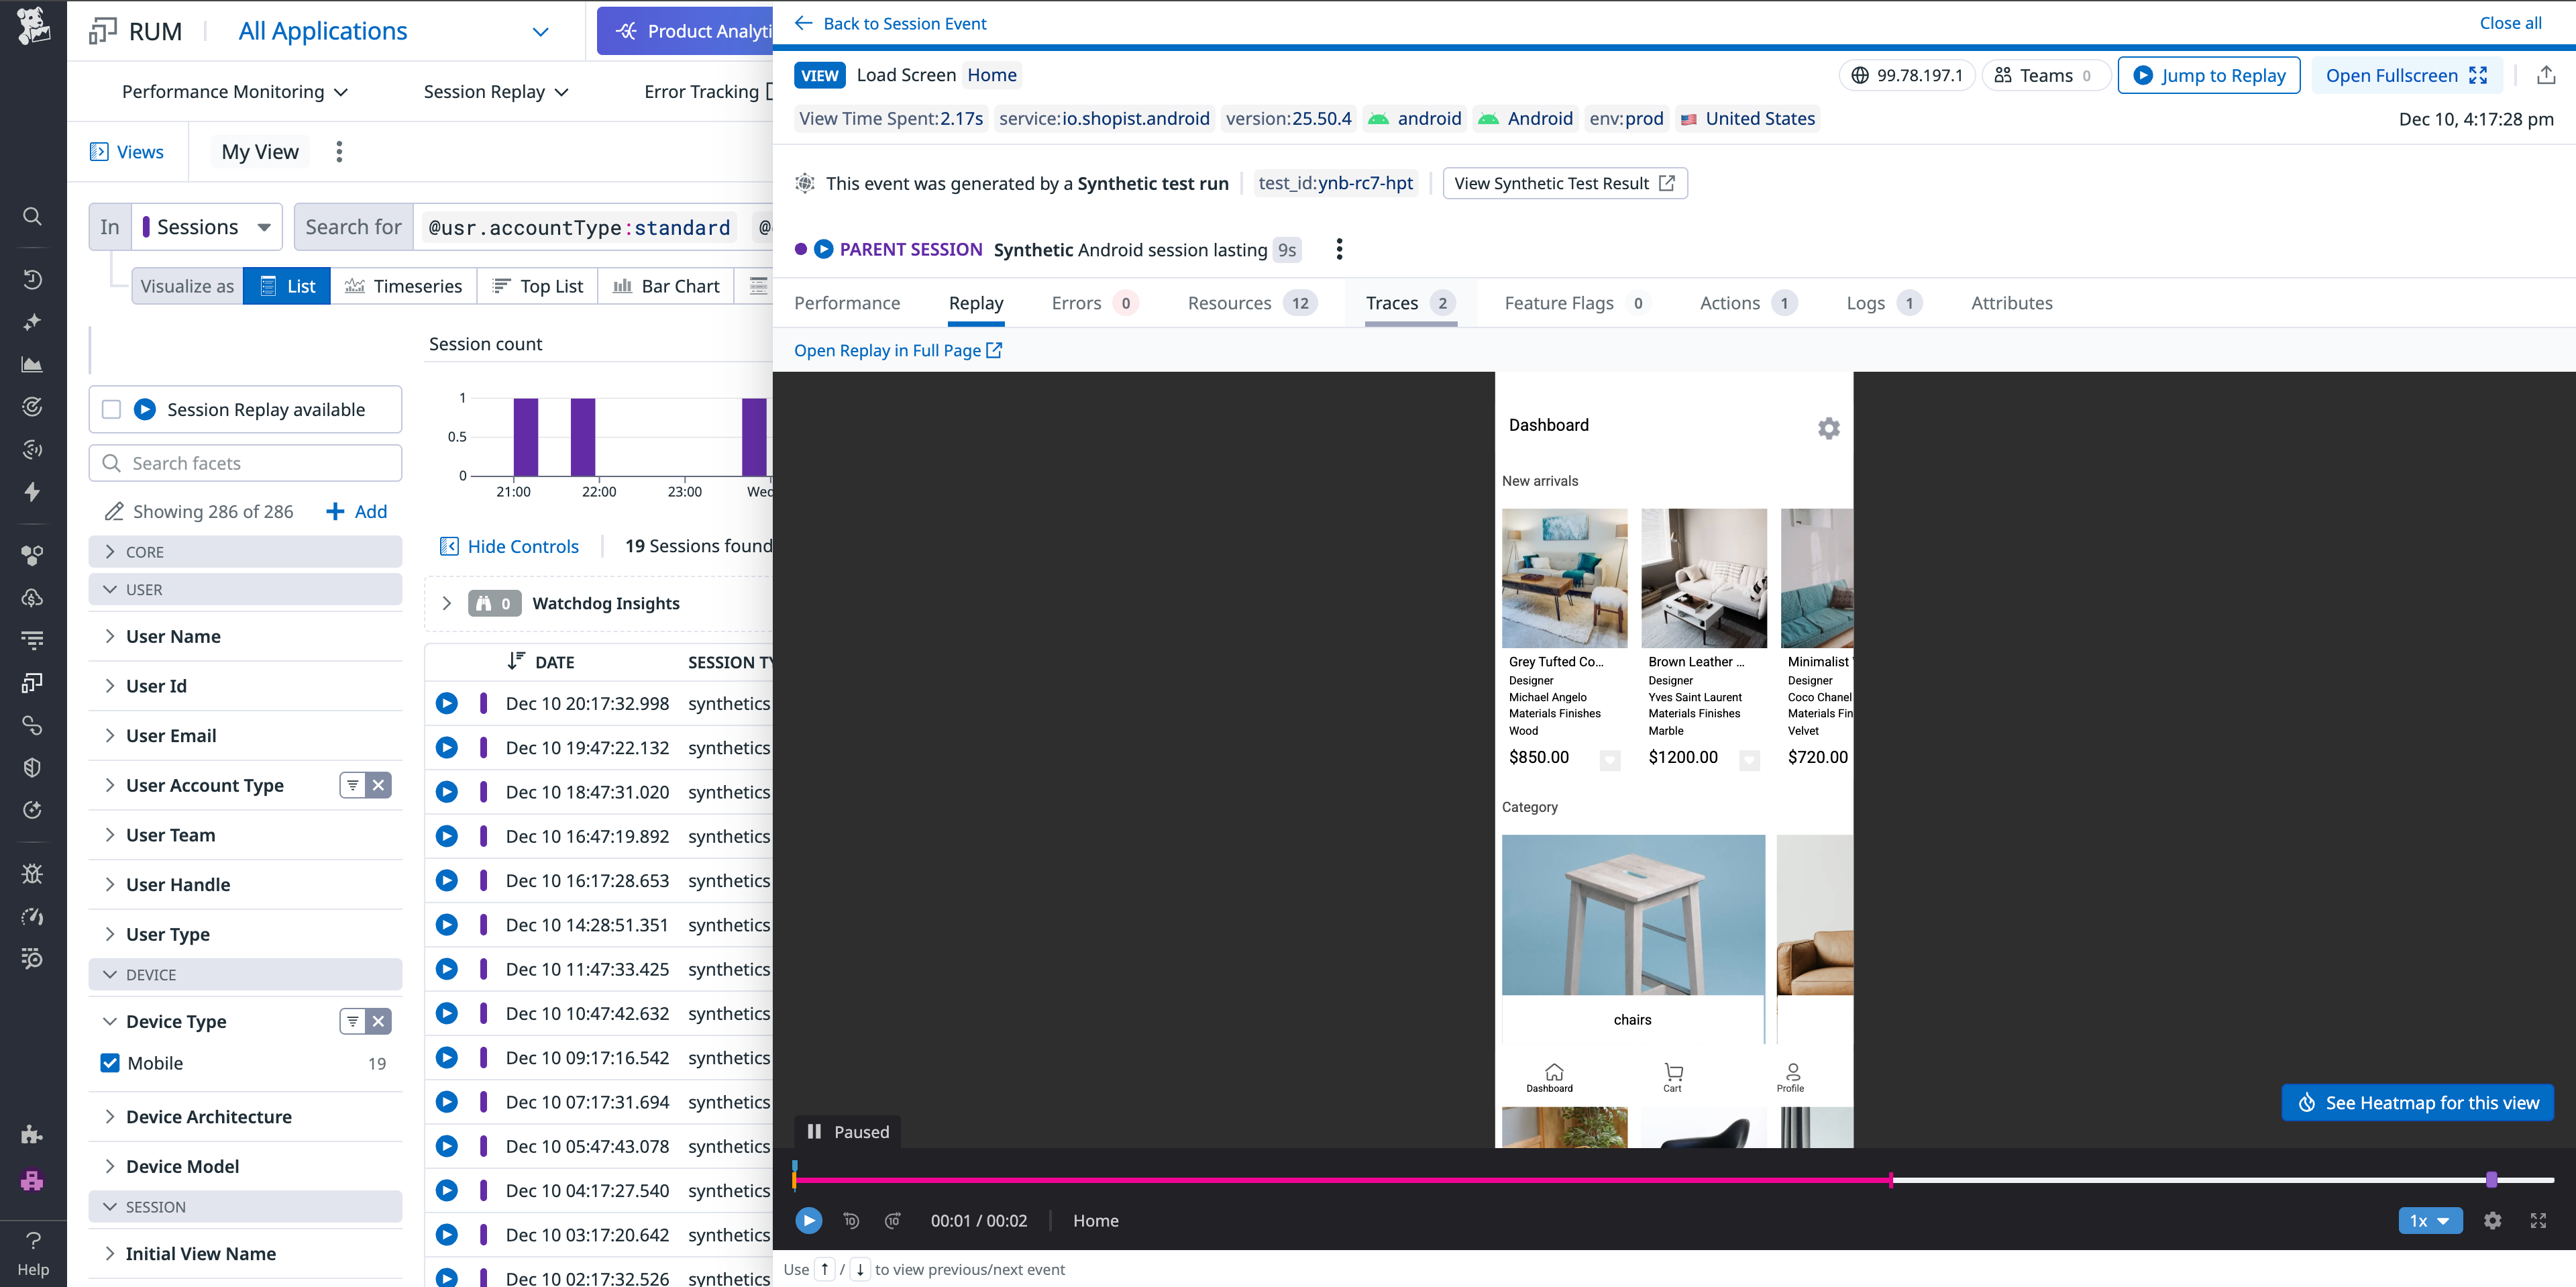
Task: Expand the User Name facet
Action: [173, 636]
